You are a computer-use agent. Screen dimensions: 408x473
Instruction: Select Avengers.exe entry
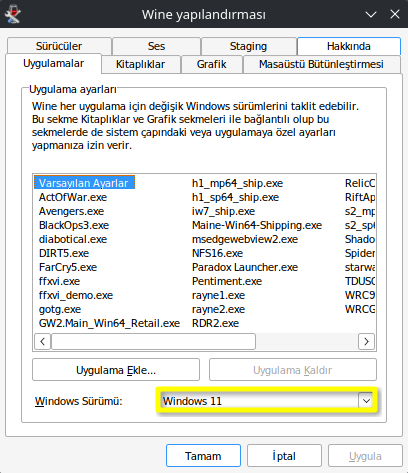(x=71, y=211)
